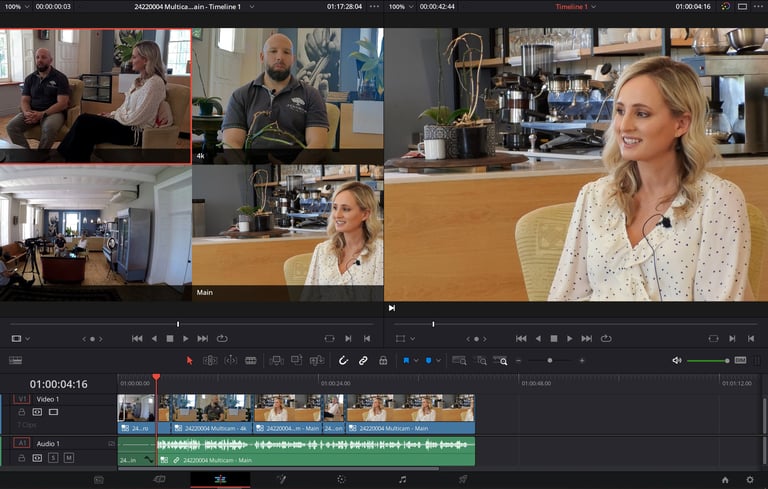Stop playback in the timeline viewer
The image size is (768, 489).
pos(554,339)
